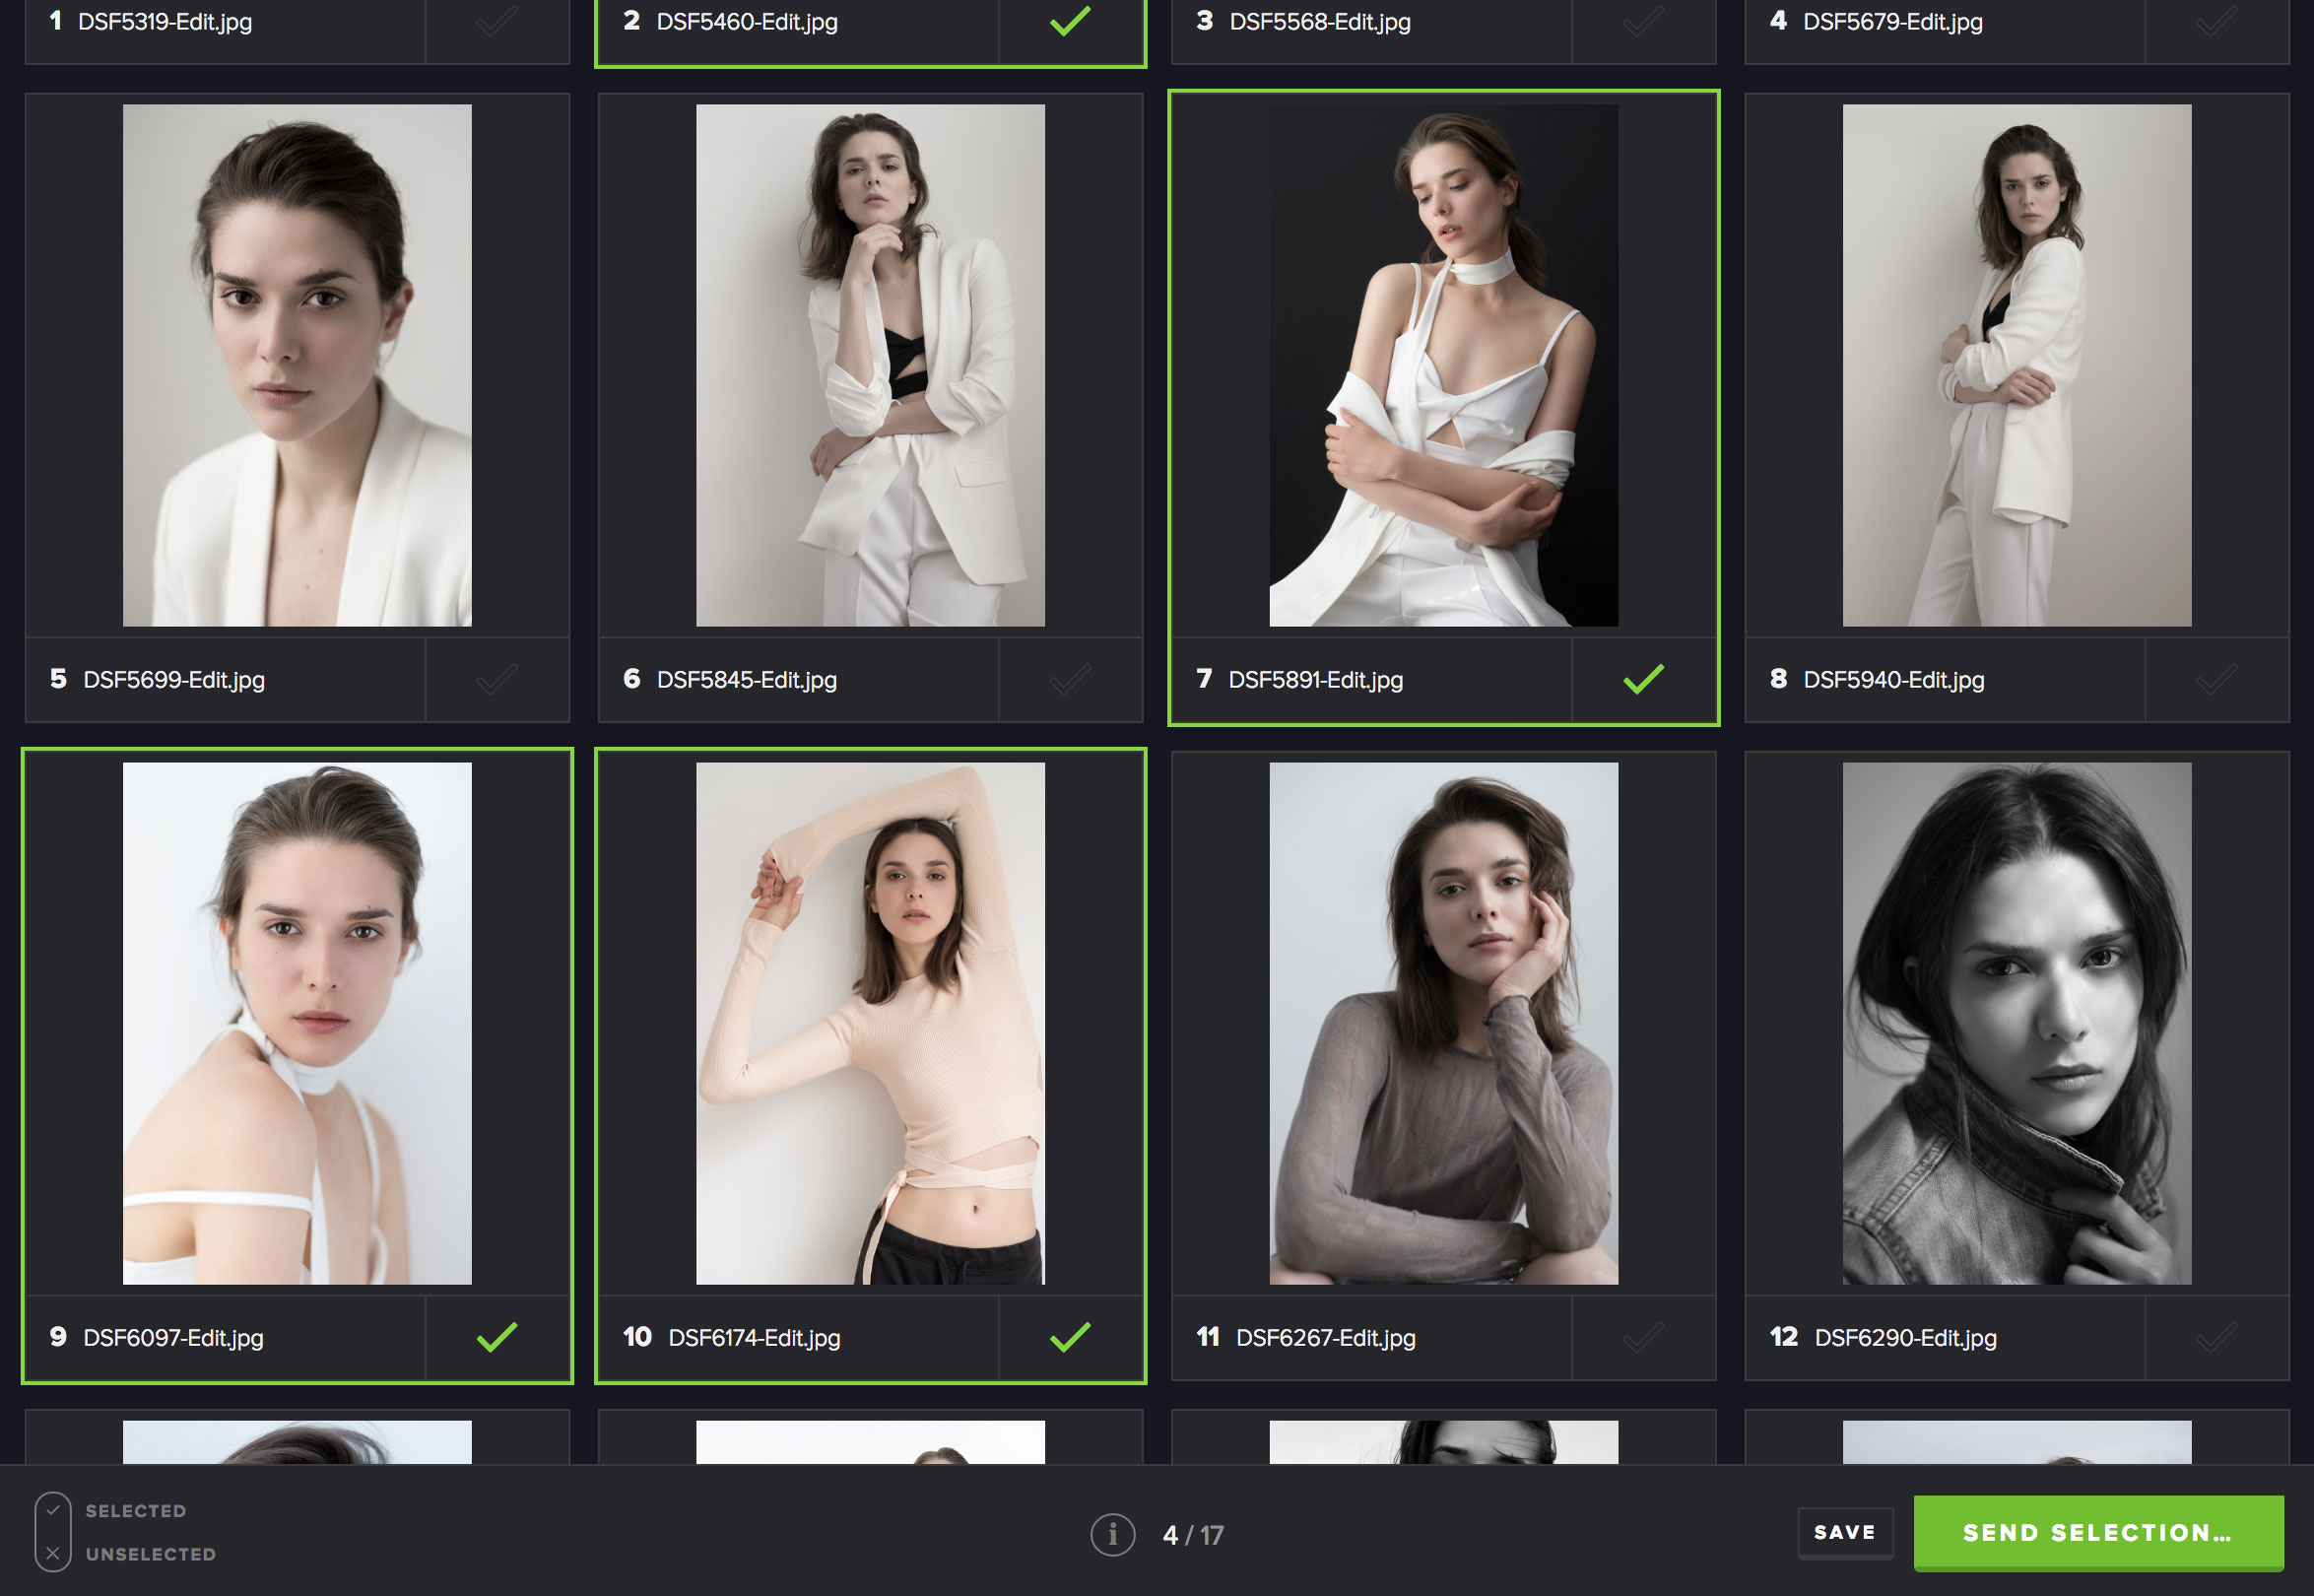Click the 4 / 17 selection counter
This screenshot has width=2314, height=1596.
tap(1193, 1535)
